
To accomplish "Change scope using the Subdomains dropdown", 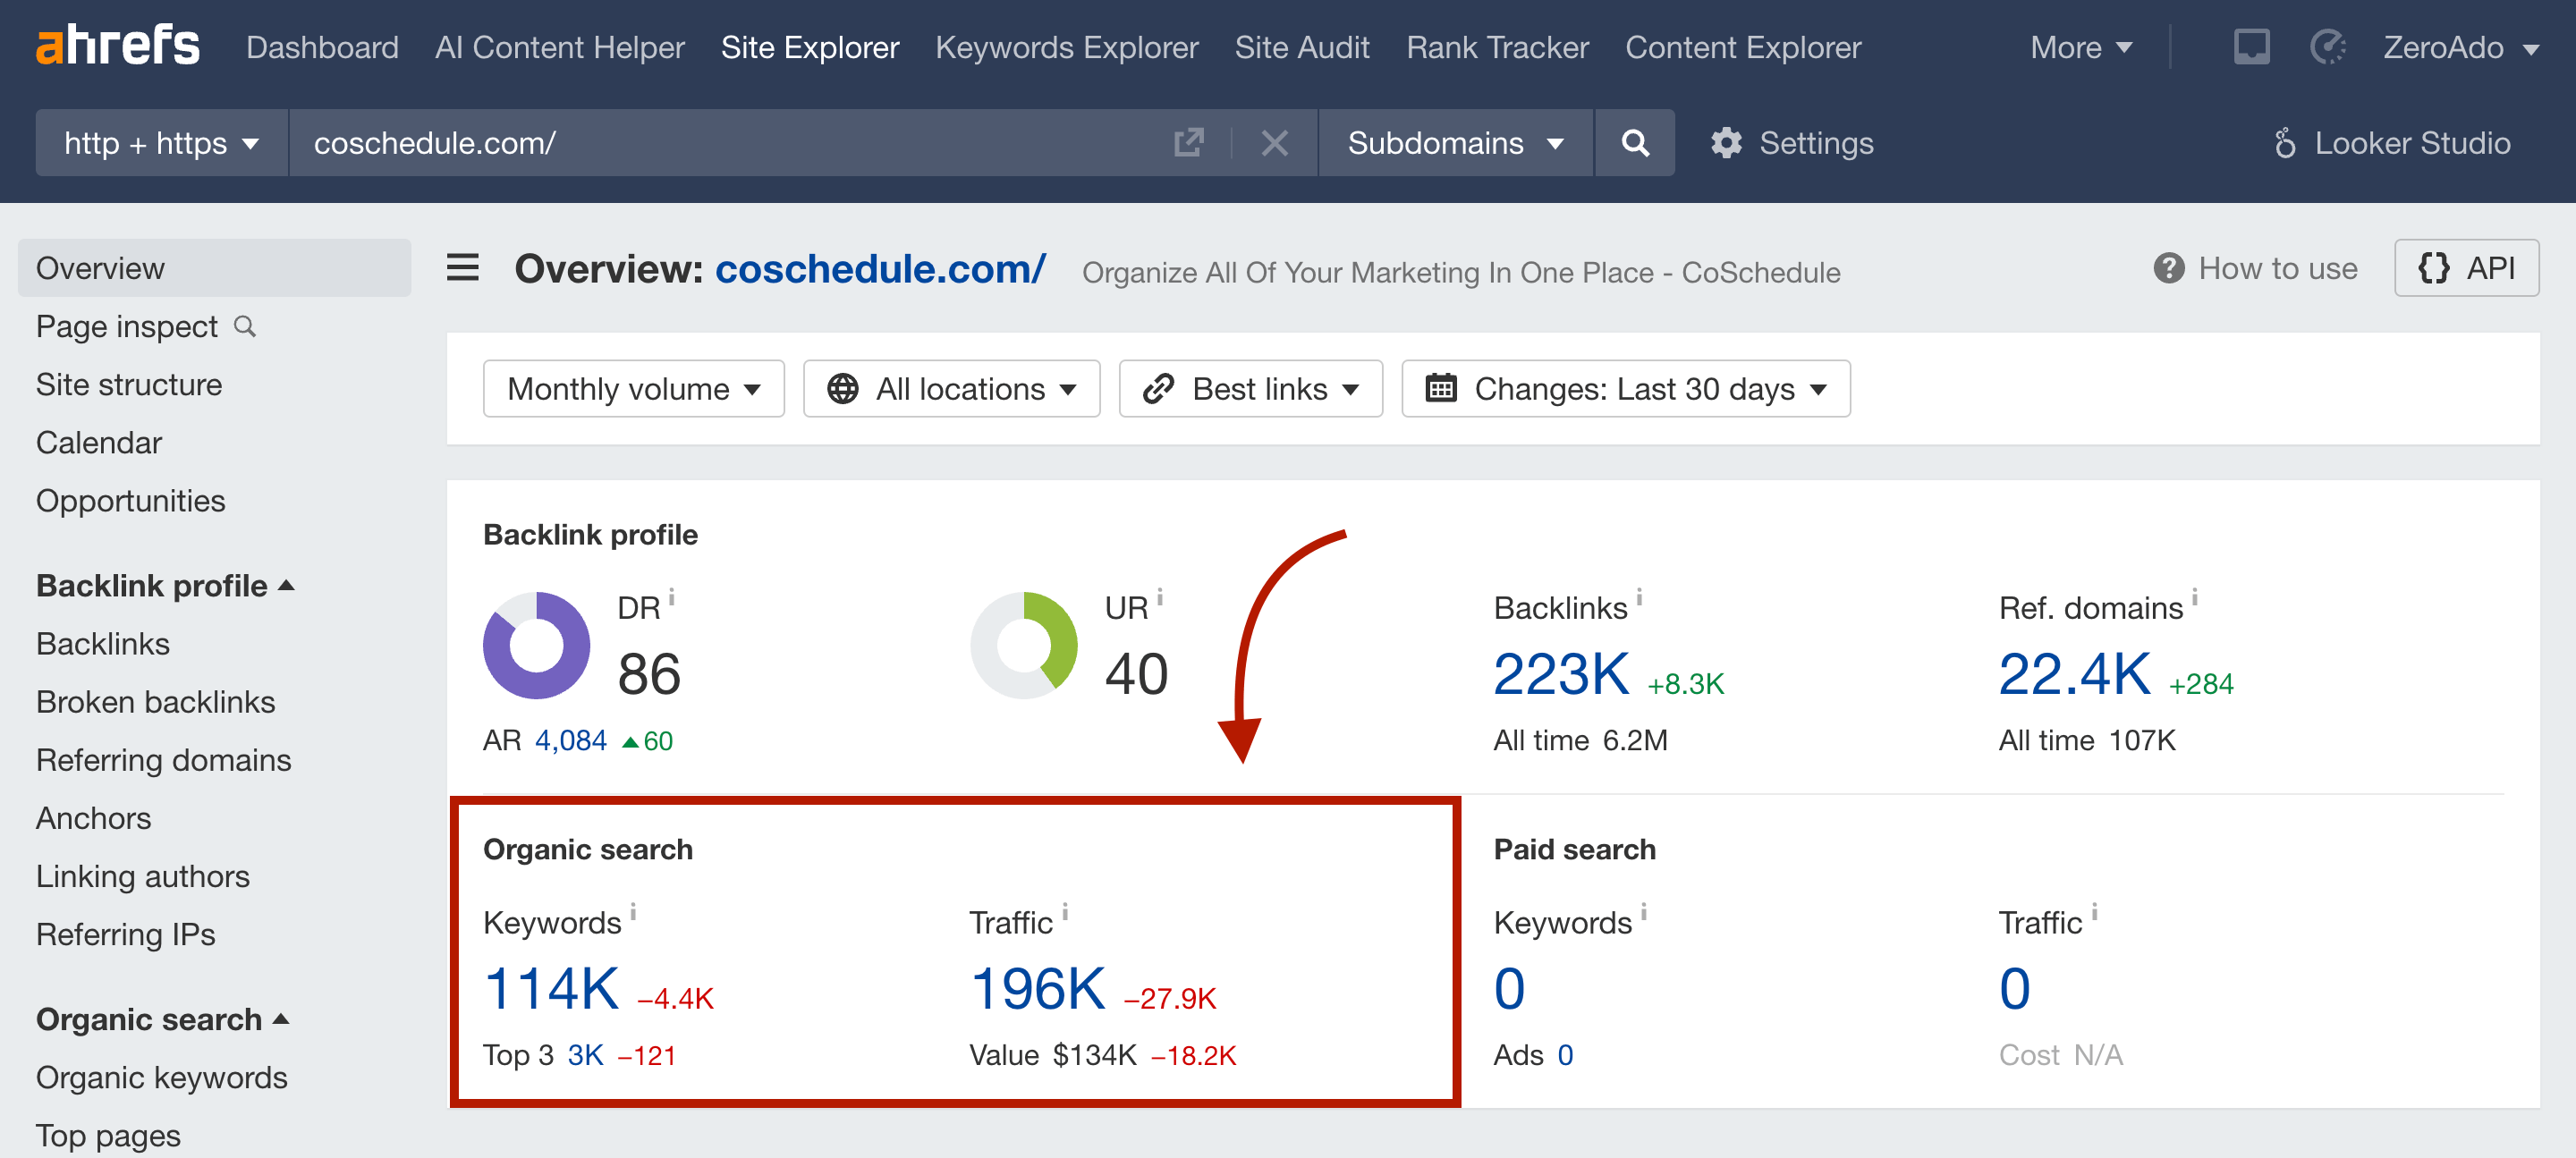I will 1453,142.
